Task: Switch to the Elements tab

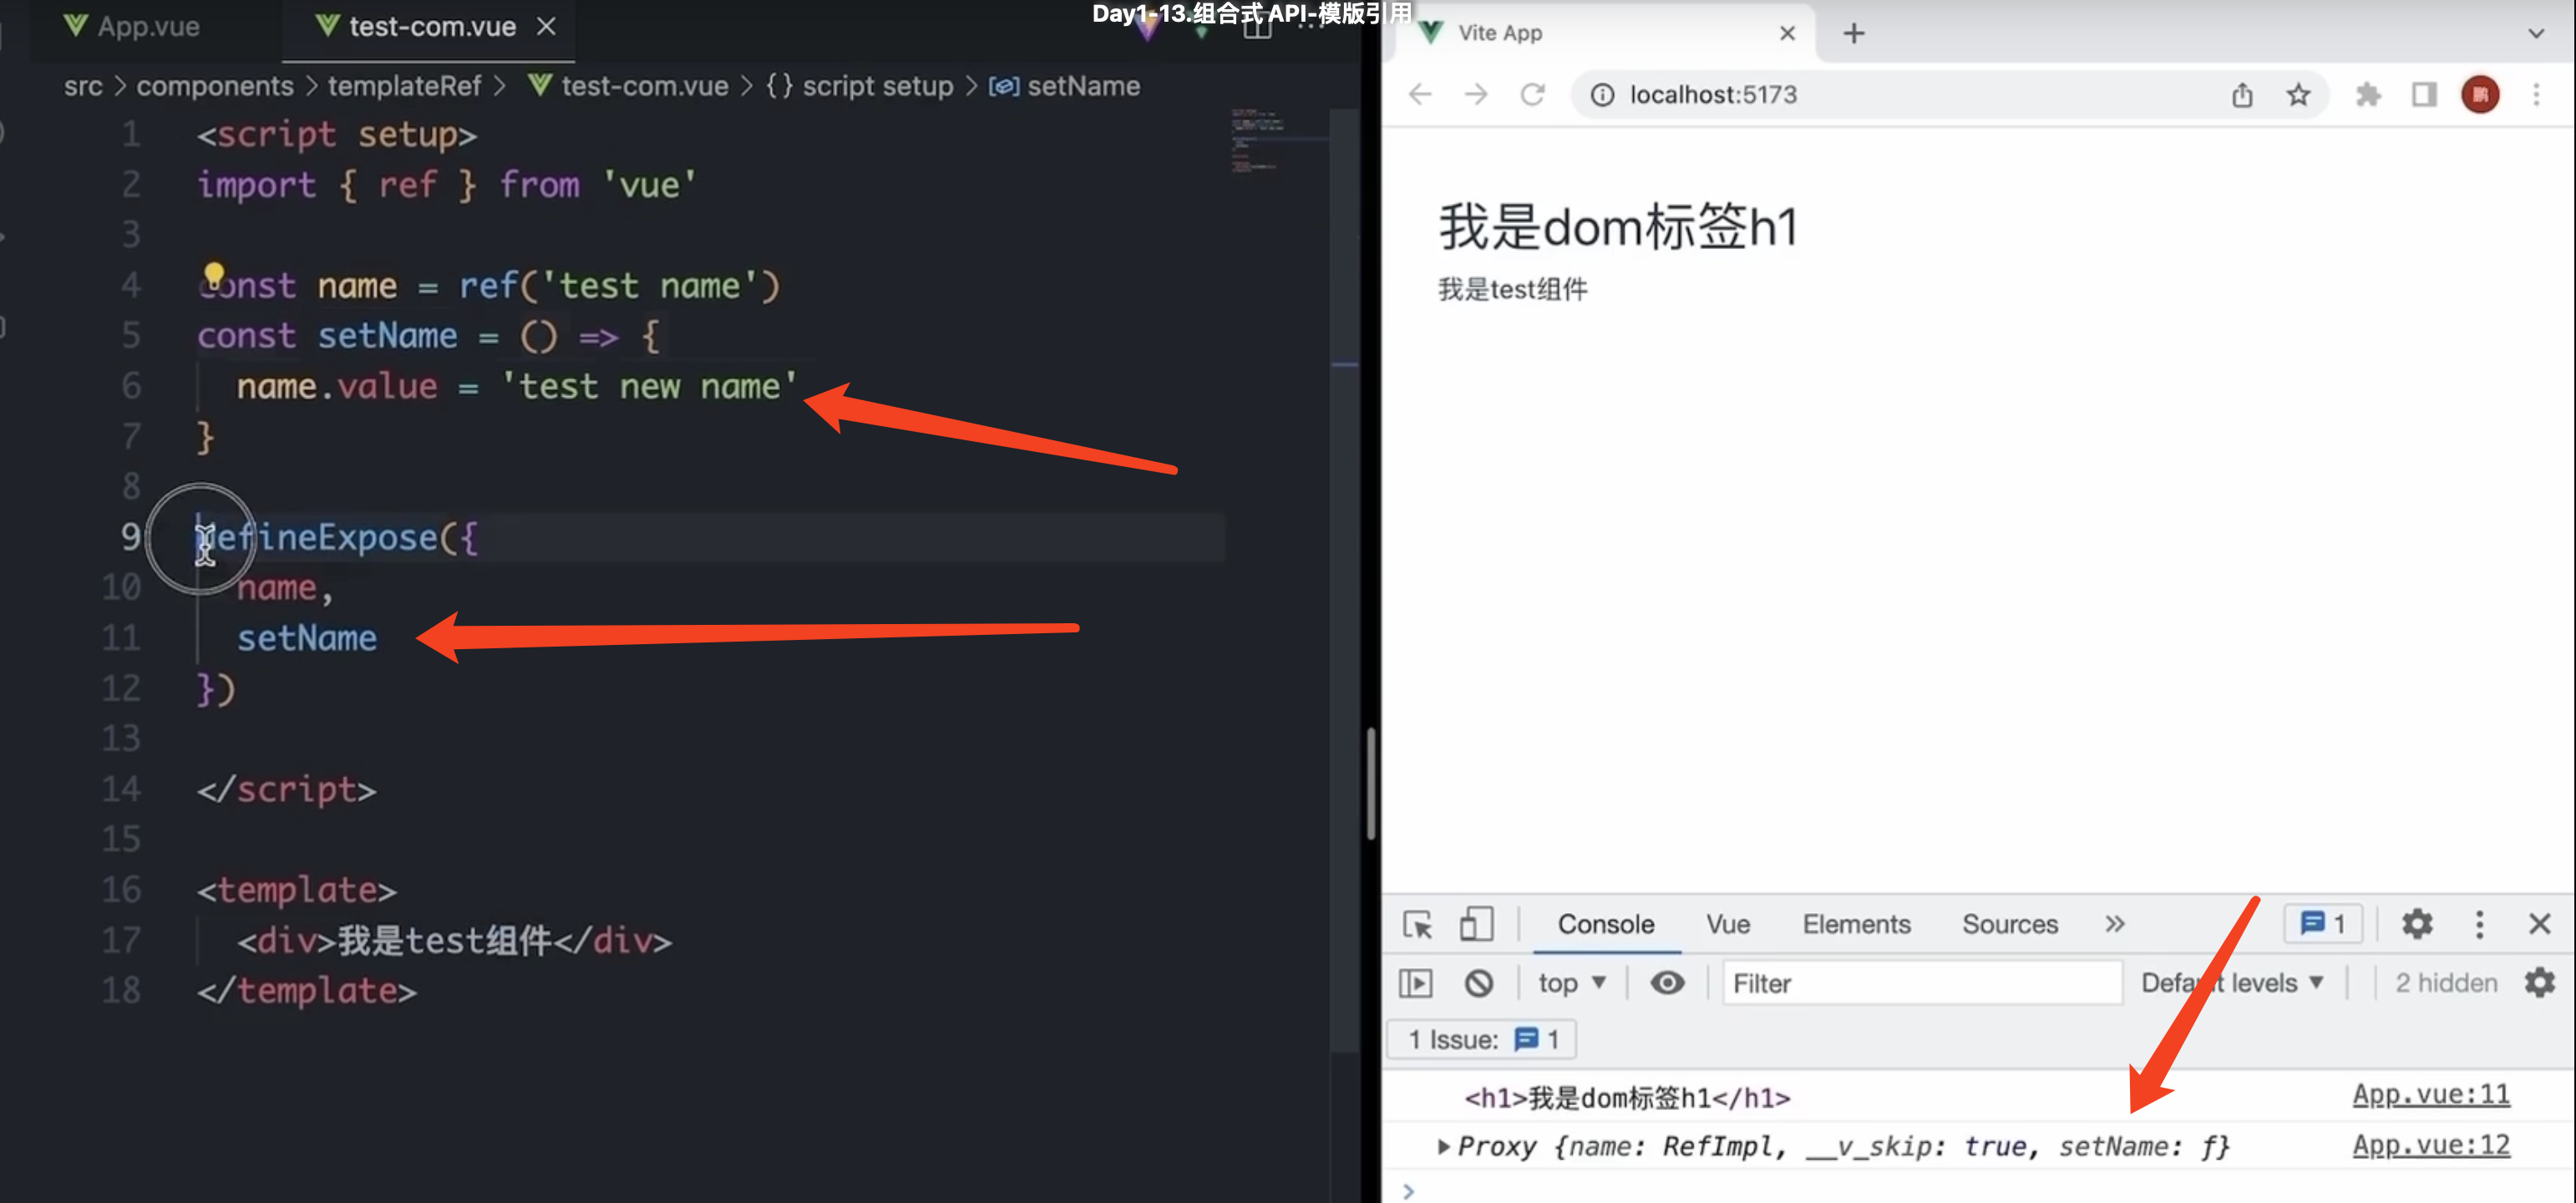Action: (x=1856, y=924)
